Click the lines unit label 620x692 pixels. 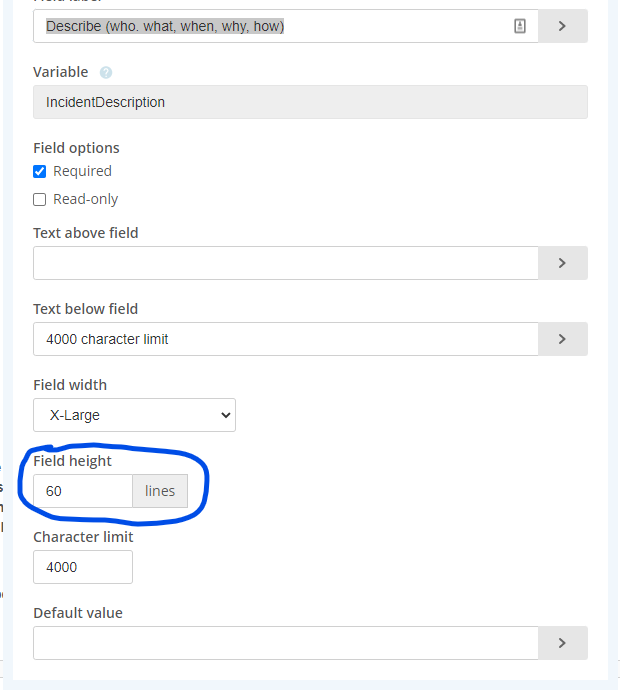pos(160,491)
